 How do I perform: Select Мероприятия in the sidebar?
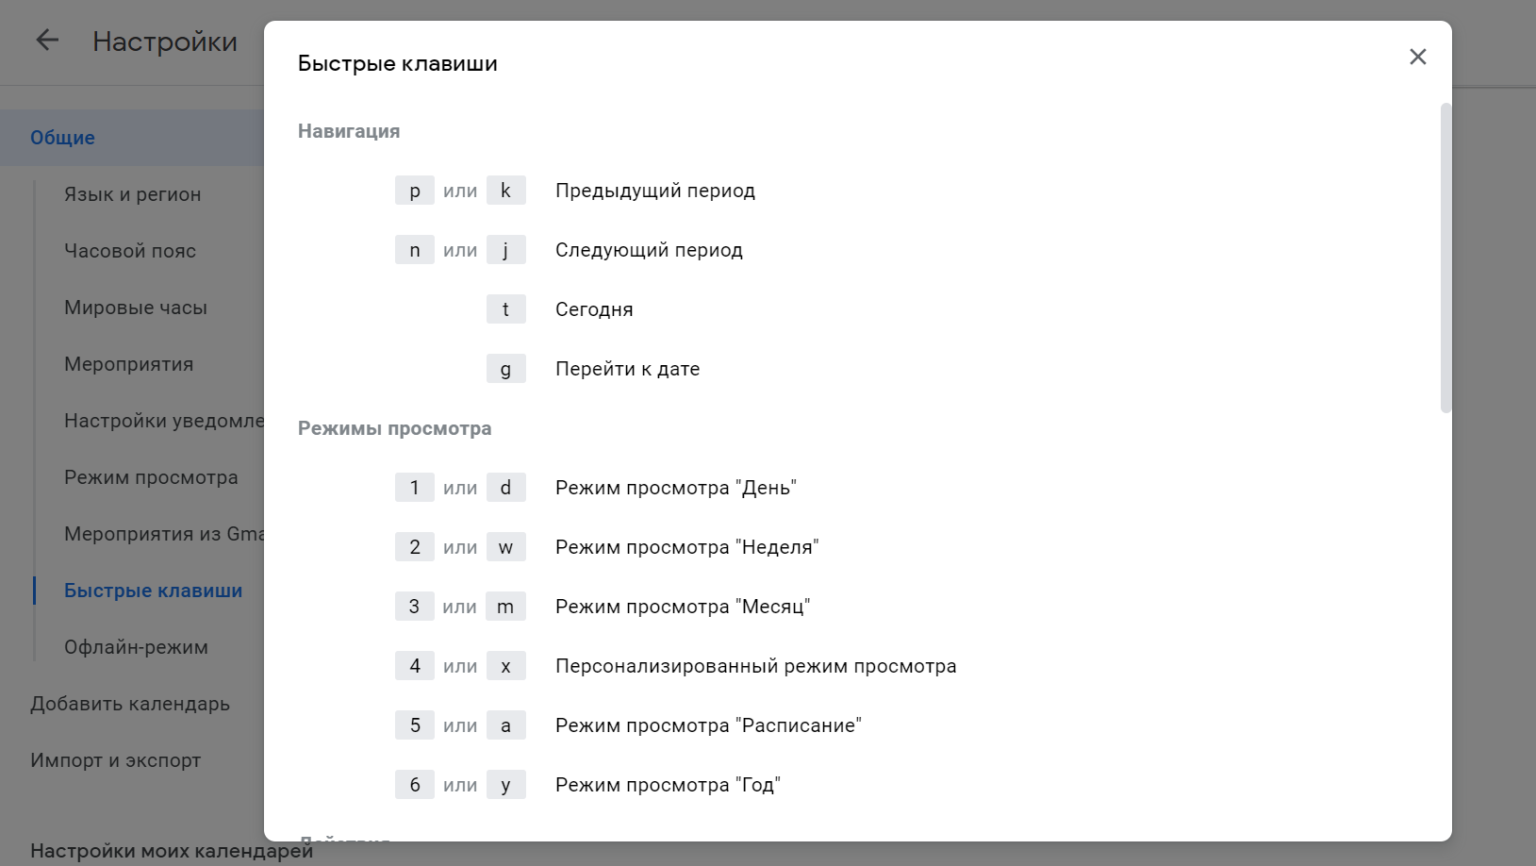pos(129,364)
